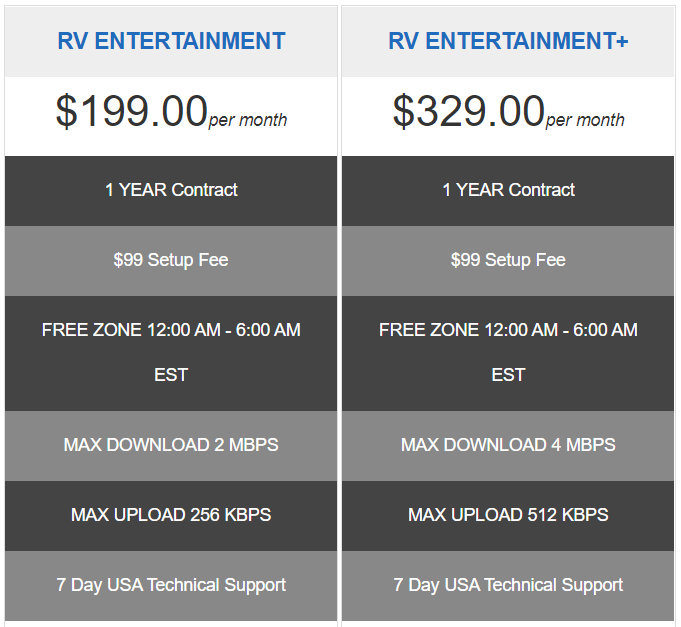Image resolution: width=681 pixels, height=627 pixels.
Task: Click MAX DOWNLOAD 4 MBPS row
Action: click(508, 445)
